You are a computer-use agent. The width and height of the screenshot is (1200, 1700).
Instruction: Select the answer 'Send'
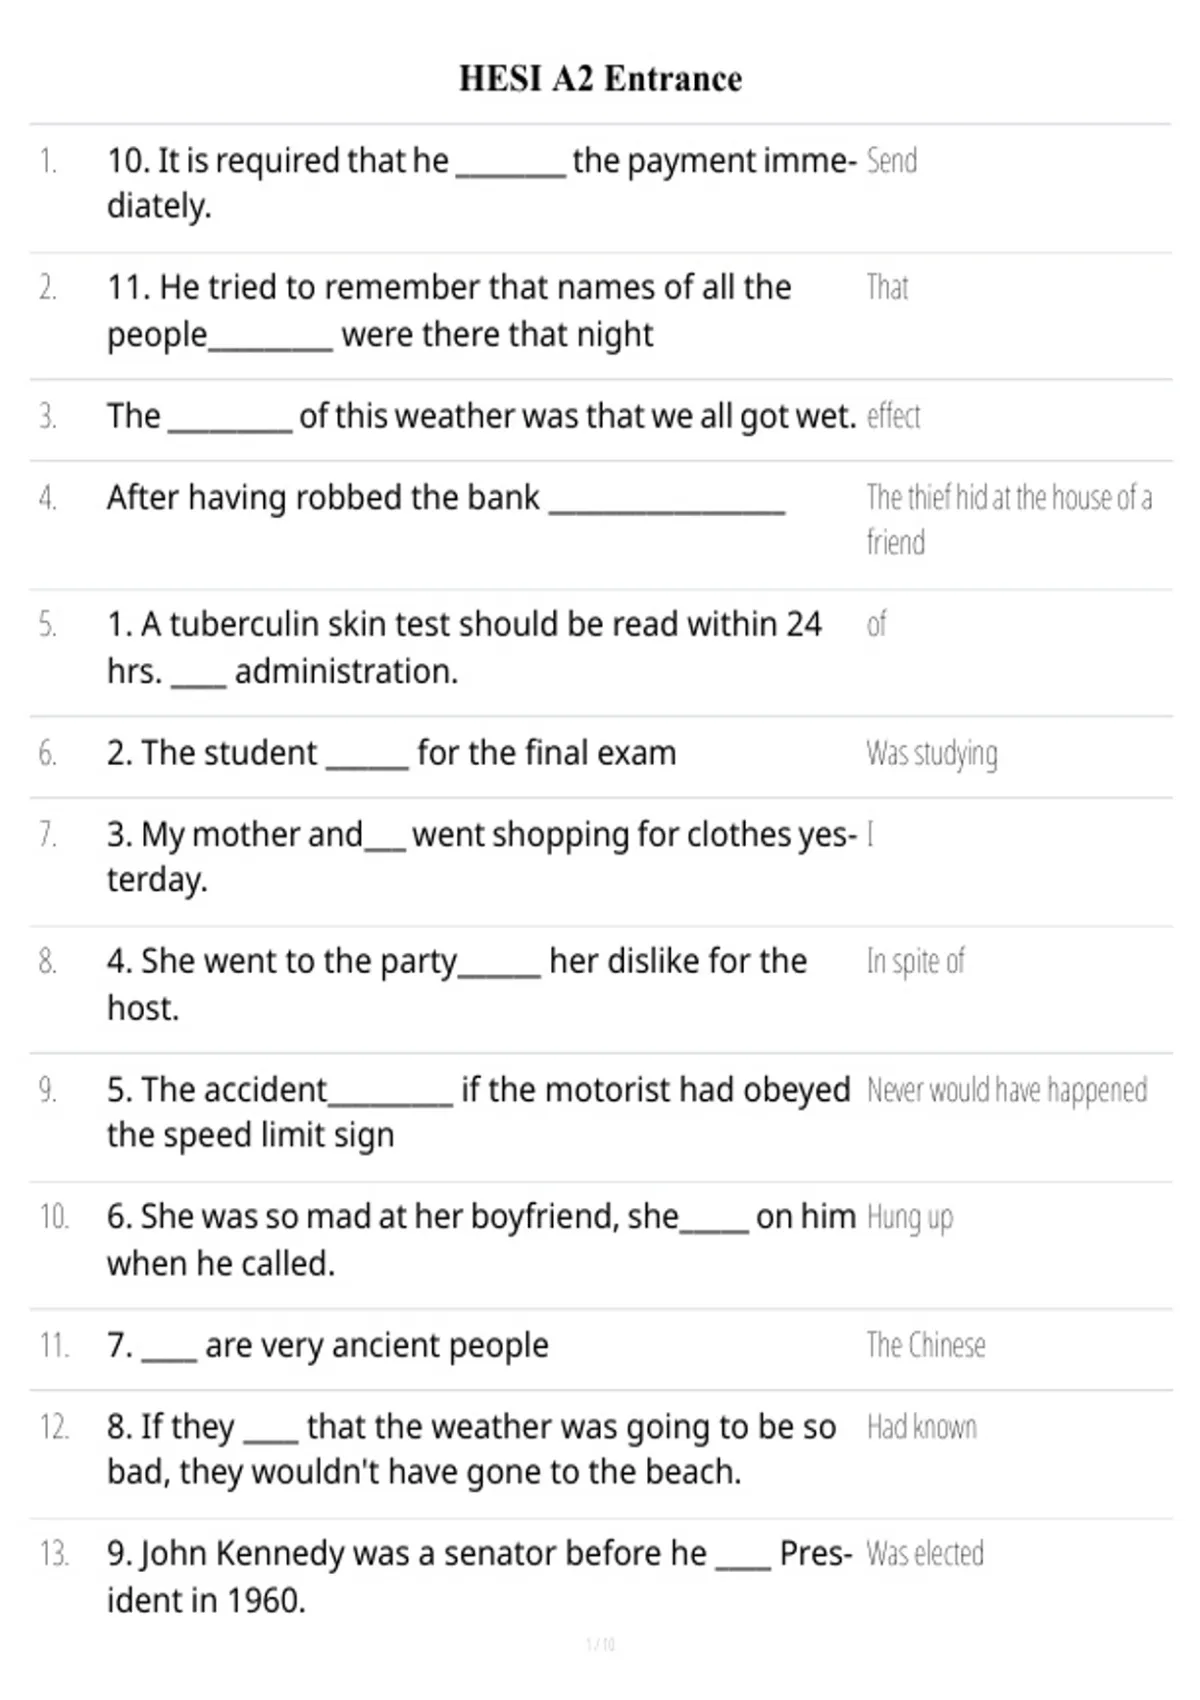click(x=891, y=161)
